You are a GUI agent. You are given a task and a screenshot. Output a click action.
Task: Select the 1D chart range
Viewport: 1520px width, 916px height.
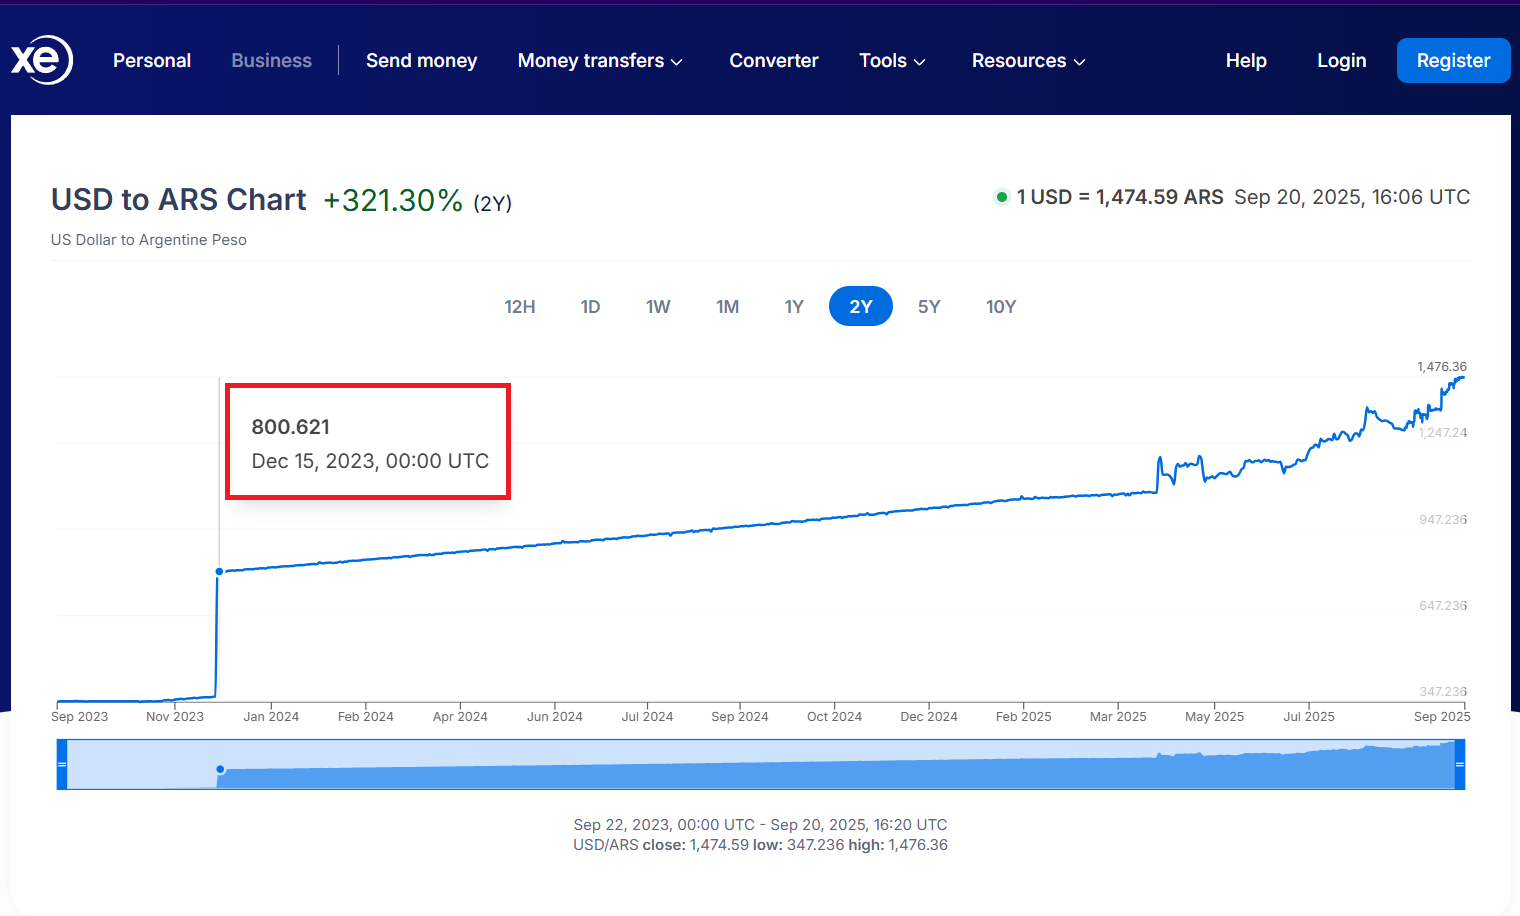[590, 307]
